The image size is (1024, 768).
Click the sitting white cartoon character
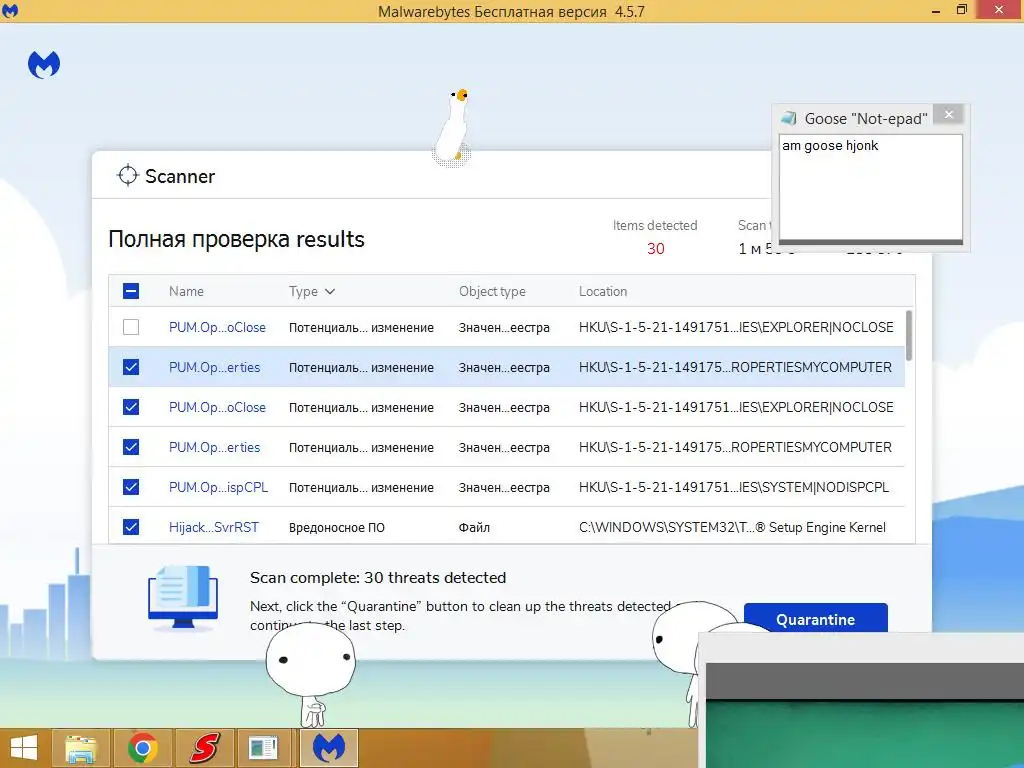[311, 675]
